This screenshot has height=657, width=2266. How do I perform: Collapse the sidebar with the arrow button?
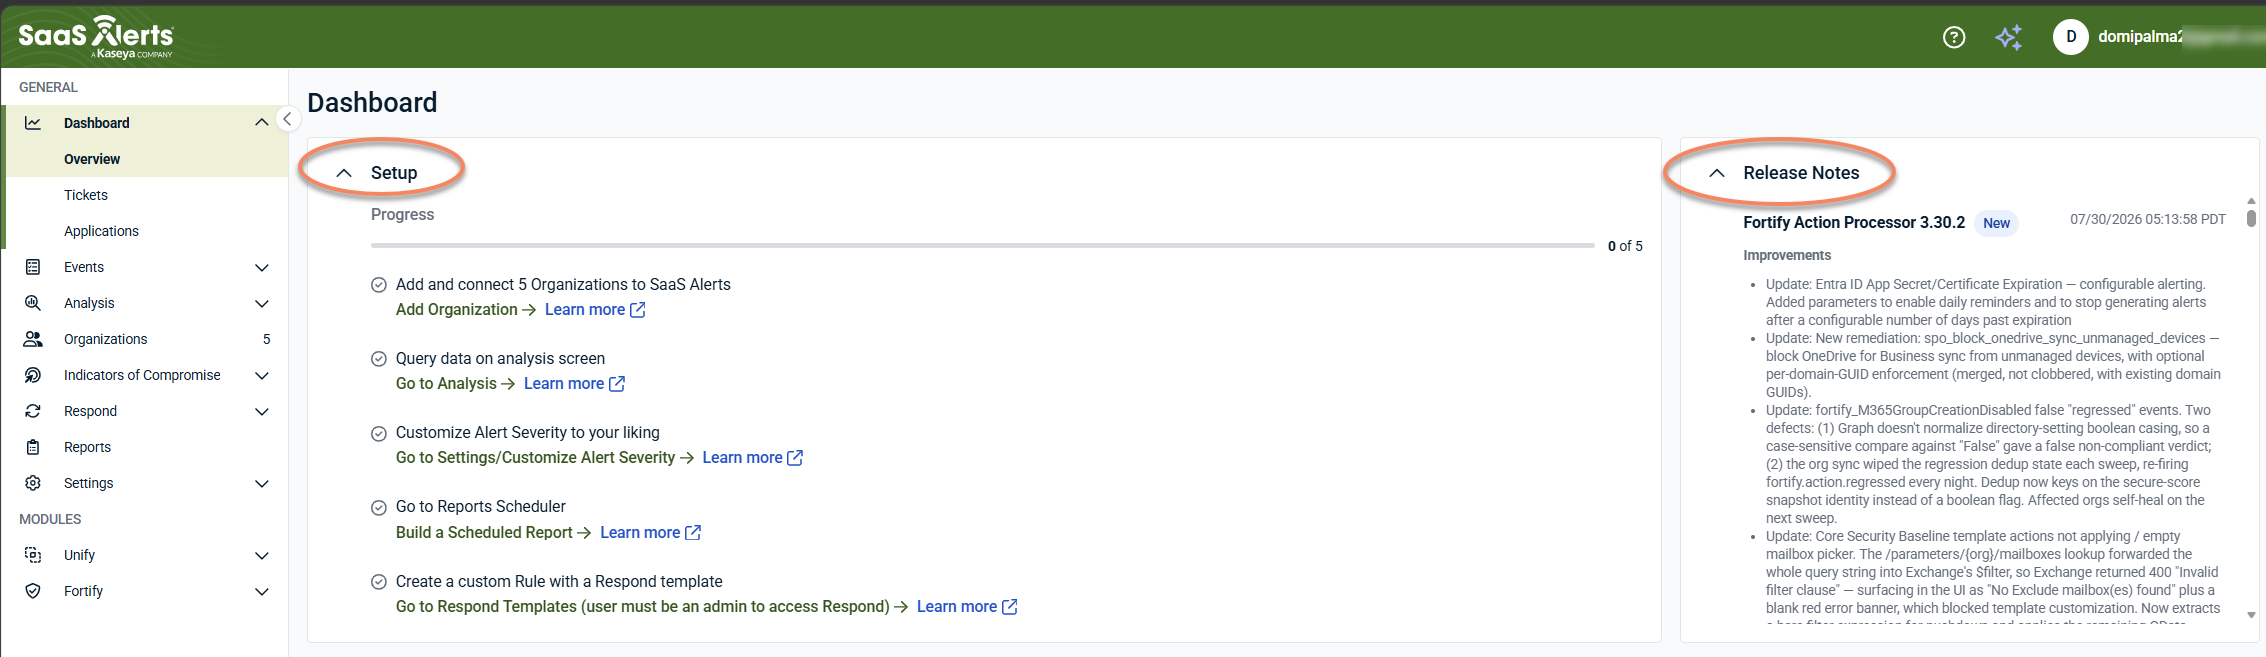(287, 119)
